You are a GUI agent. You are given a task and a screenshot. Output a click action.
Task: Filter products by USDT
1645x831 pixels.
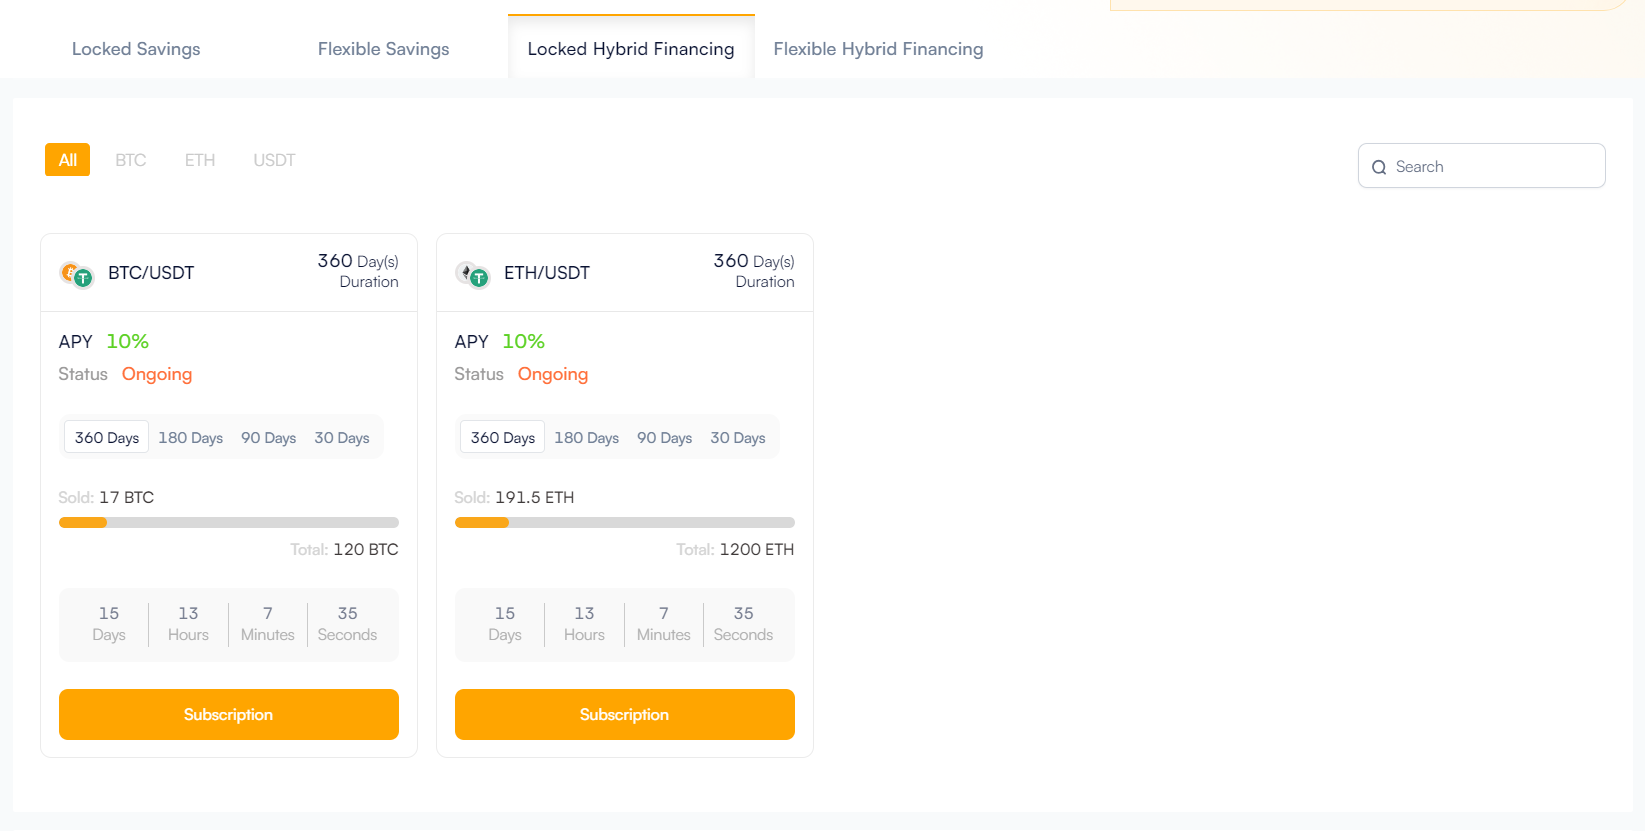tap(274, 160)
